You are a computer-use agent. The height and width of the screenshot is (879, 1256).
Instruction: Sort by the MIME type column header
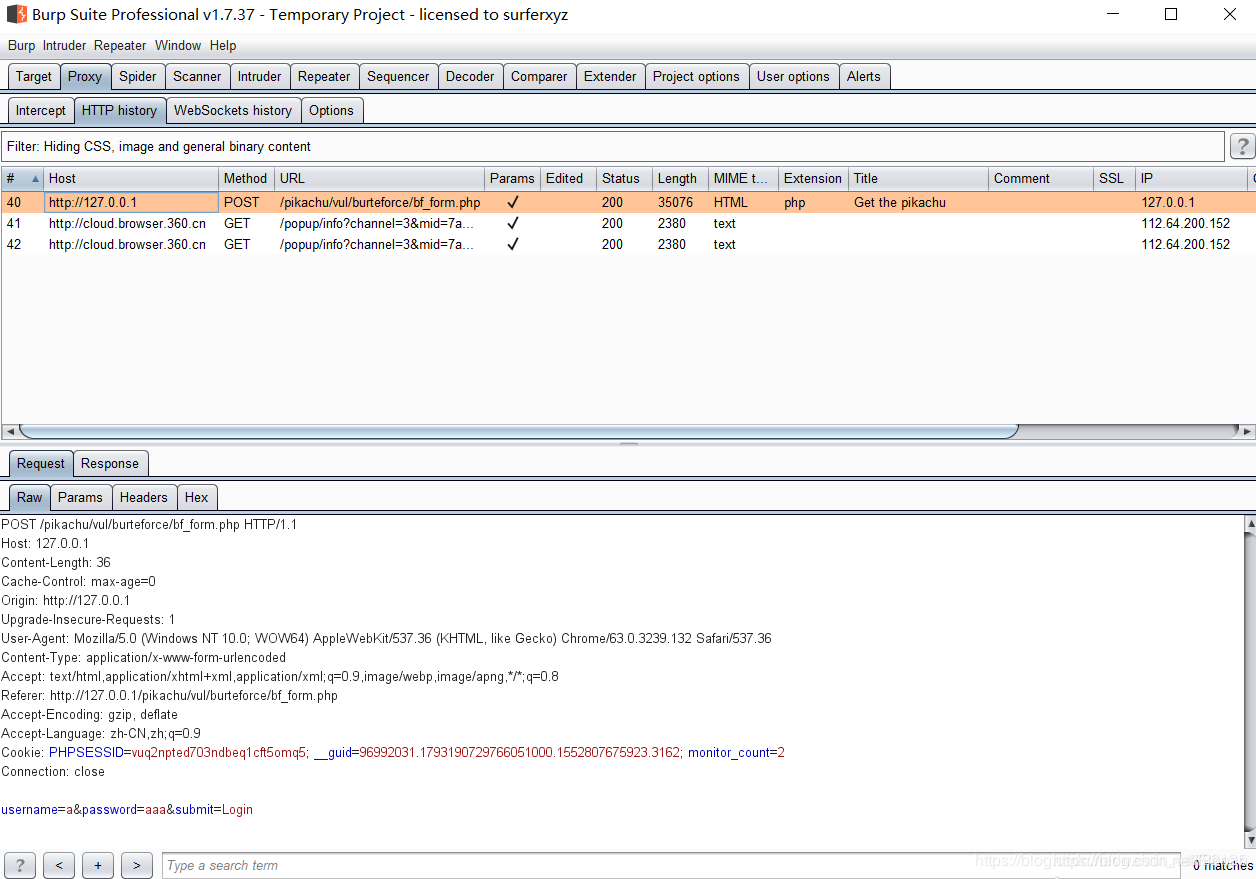(743, 179)
